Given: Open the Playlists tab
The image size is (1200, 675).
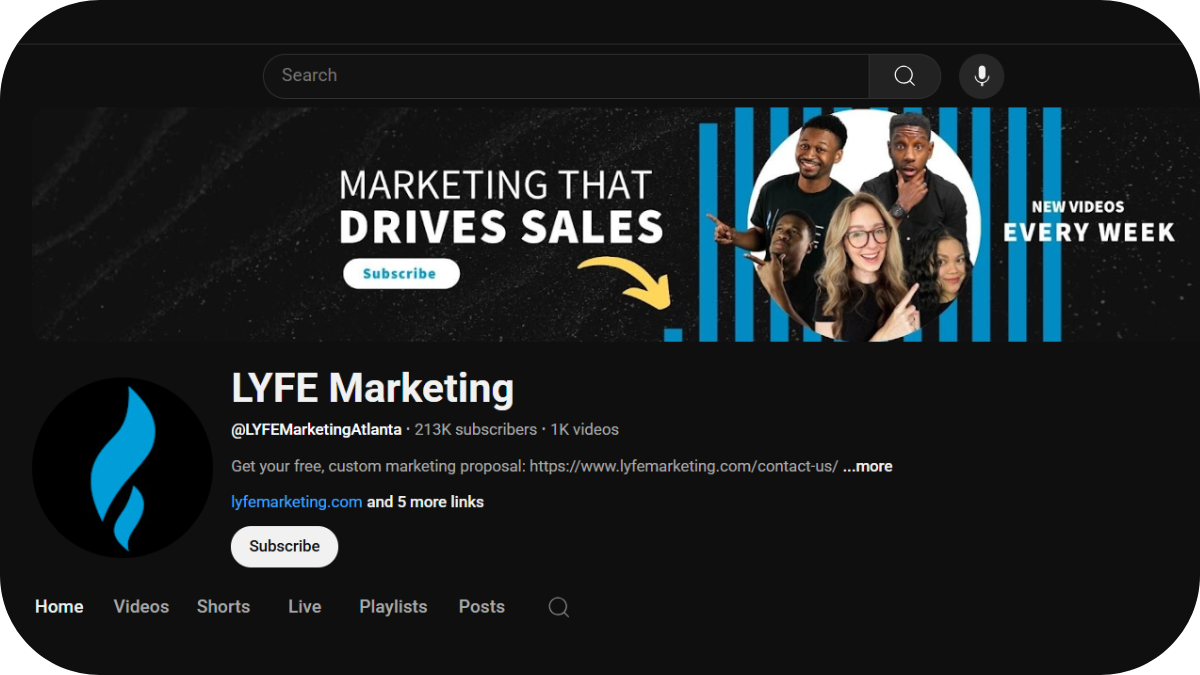Looking at the screenshot, I should [393, 607].
